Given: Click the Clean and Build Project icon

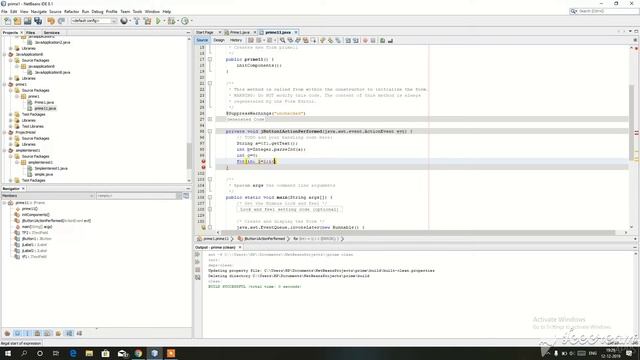Looking at the screenshot, I should pos(147,21).
